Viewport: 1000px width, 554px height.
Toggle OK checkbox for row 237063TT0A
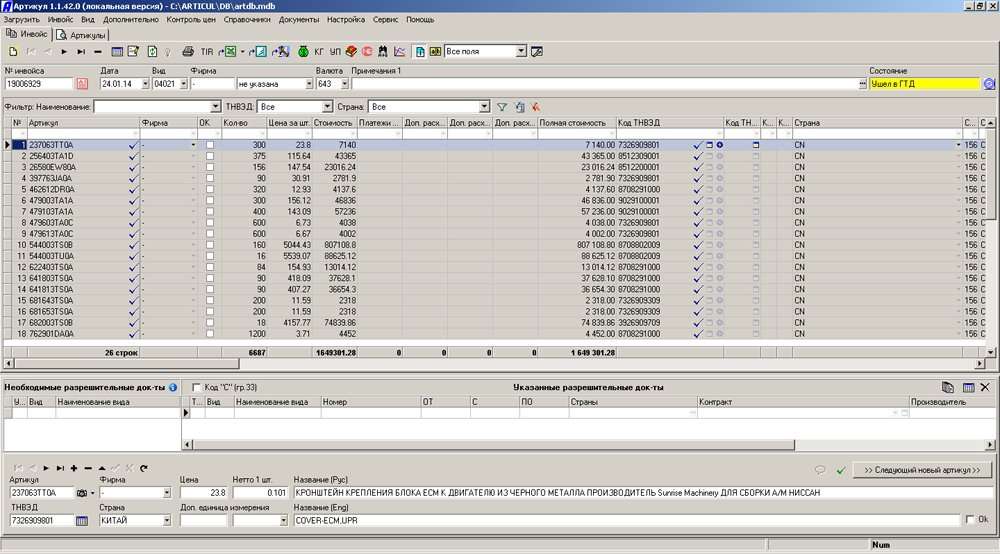210,145
